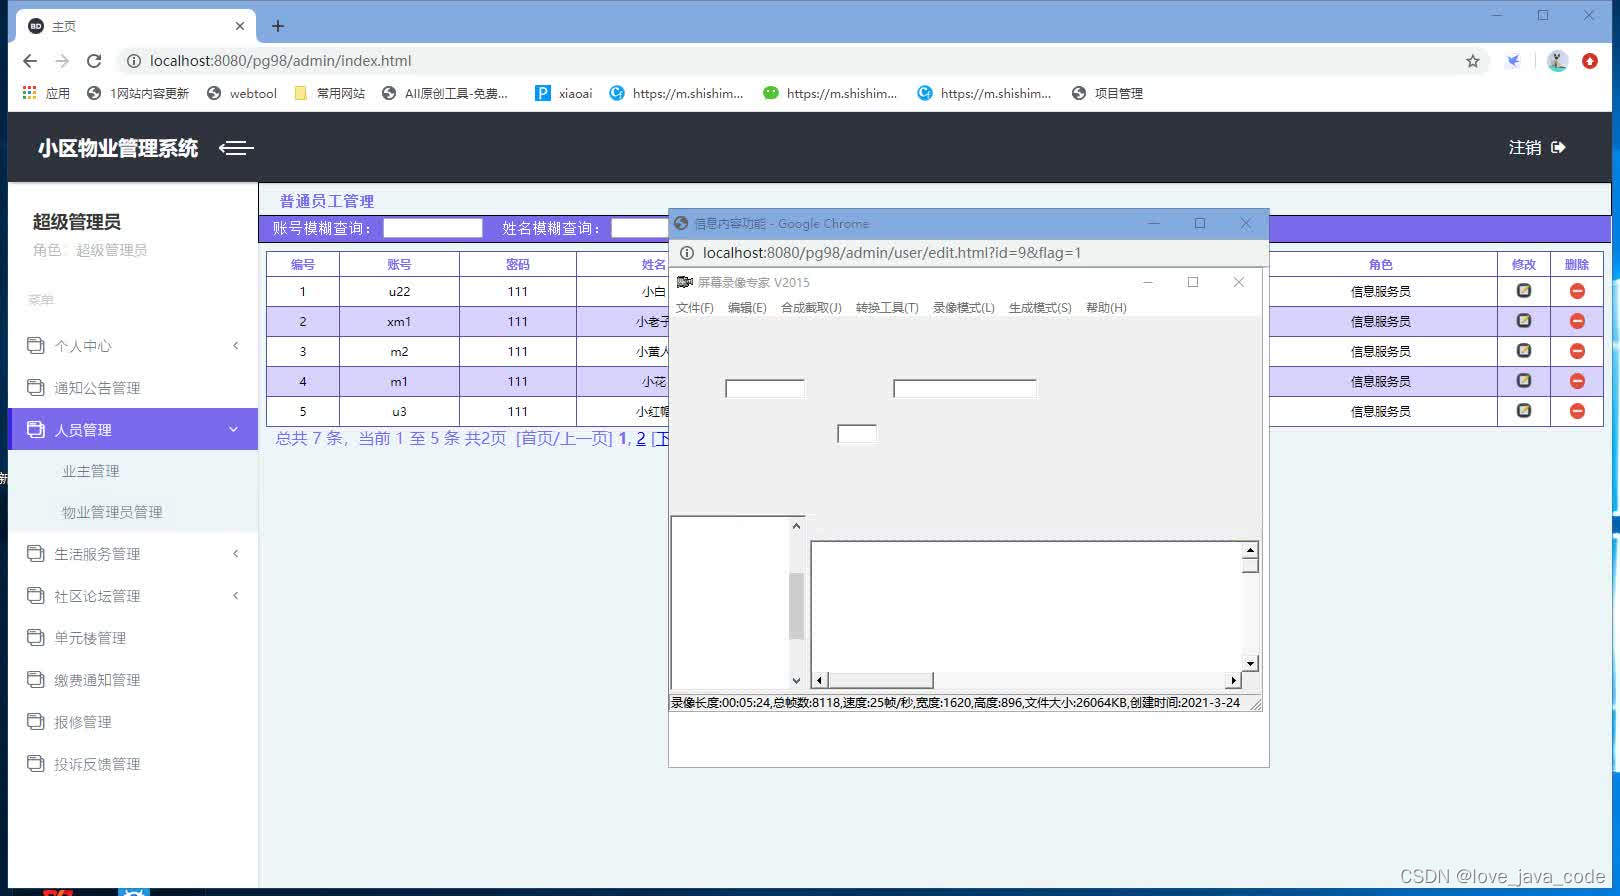Image resolution: width=1620 pixels, height=896 pixels.
Task: Go back in Chrome browser
Action: [x=30, y=61]
